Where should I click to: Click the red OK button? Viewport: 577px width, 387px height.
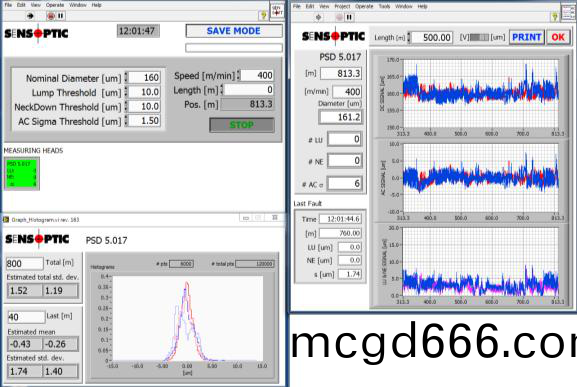click(x=558, y=37)
